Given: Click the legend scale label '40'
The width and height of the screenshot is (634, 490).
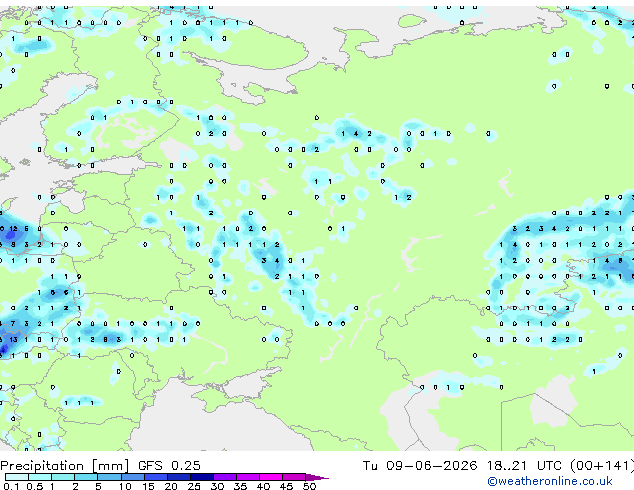Looking at the screenshot, I should [263, 486].
